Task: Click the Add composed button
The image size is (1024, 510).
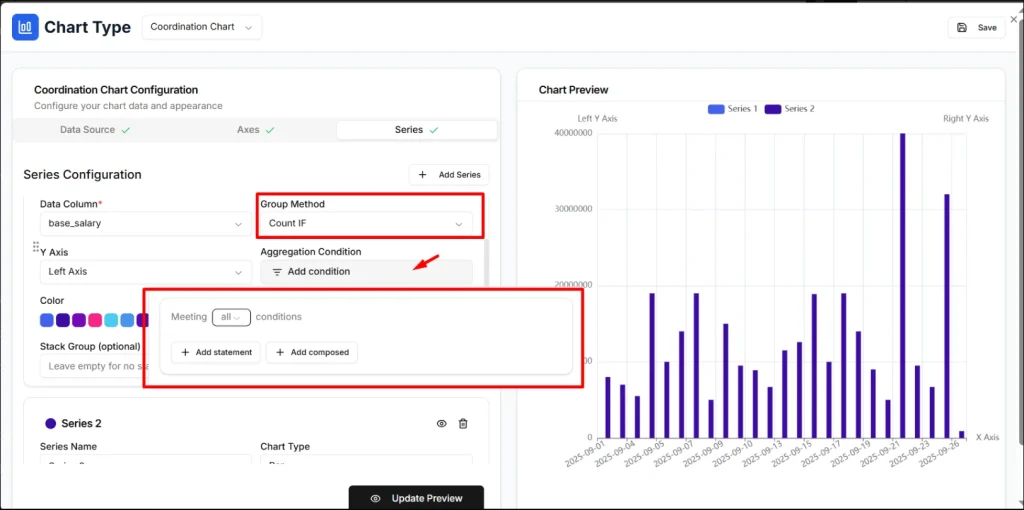Action: (312, 352)
